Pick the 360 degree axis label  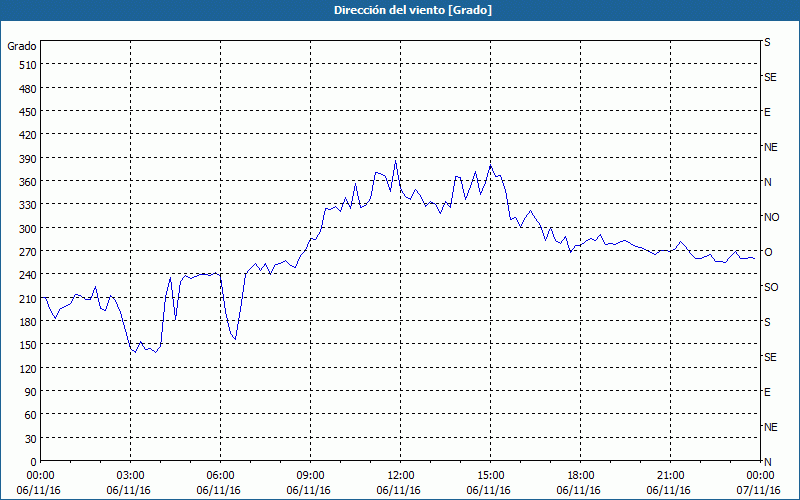tap(28, 182)
